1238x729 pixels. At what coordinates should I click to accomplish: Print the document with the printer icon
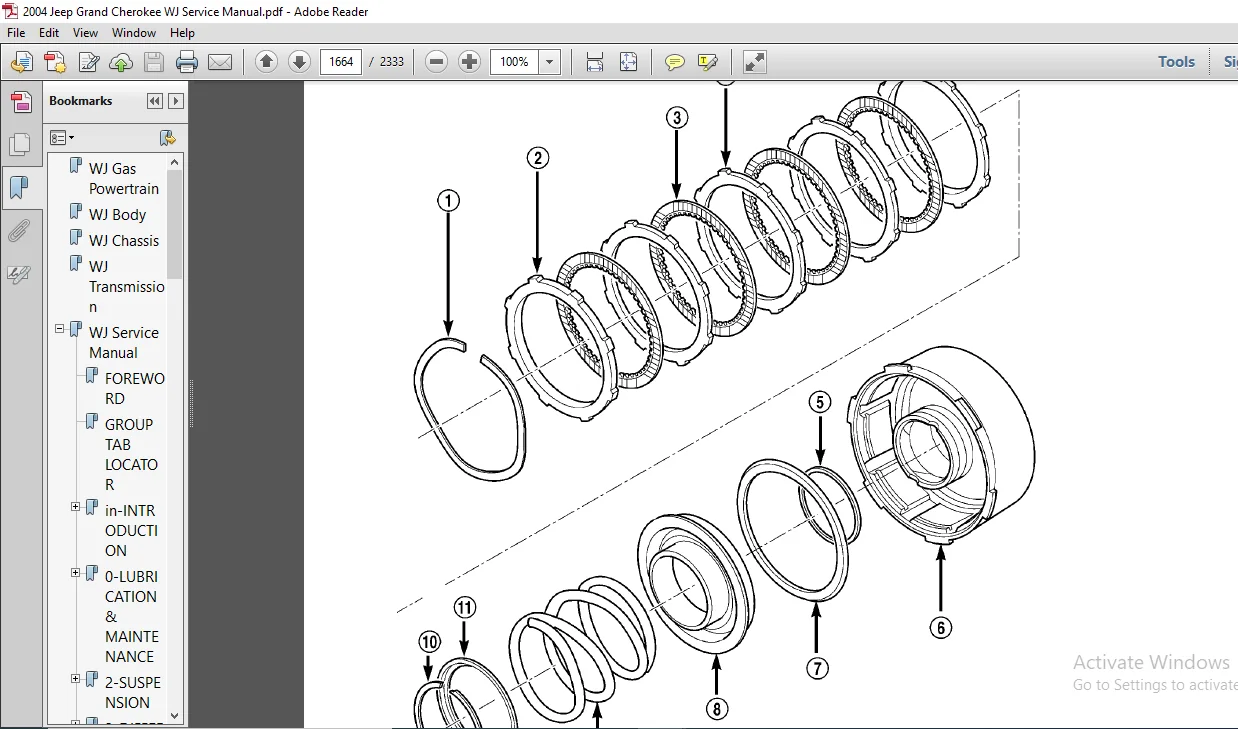click(x=187, y=62)
